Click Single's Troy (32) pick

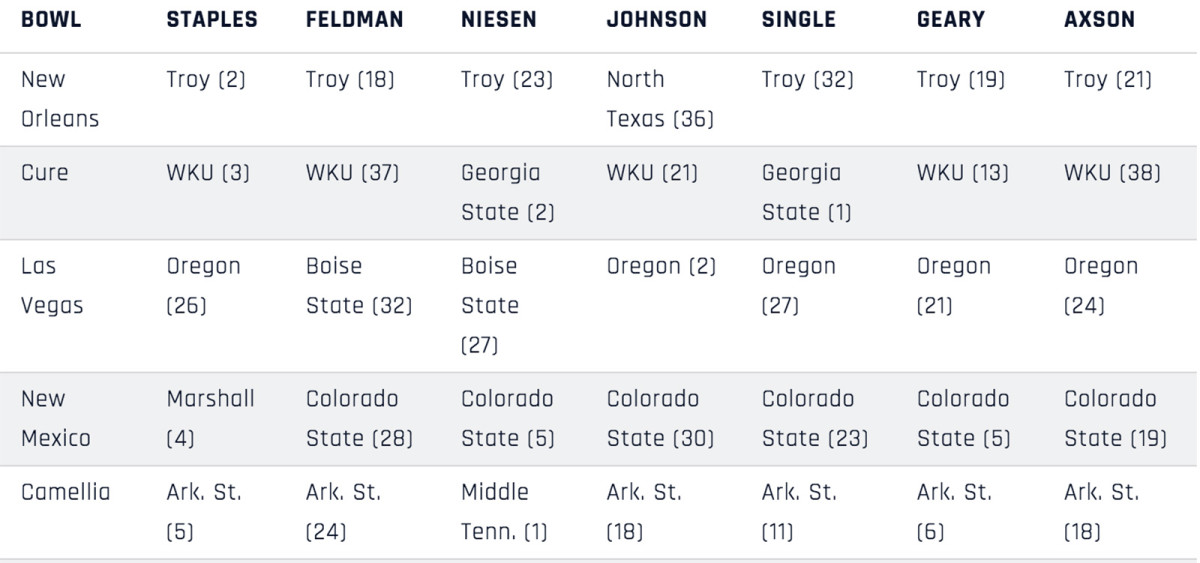click(x=807, y=80)
